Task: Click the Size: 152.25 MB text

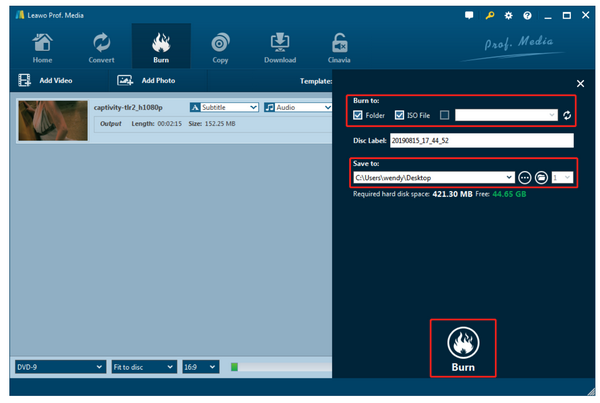Action: [x=212, y=124]
